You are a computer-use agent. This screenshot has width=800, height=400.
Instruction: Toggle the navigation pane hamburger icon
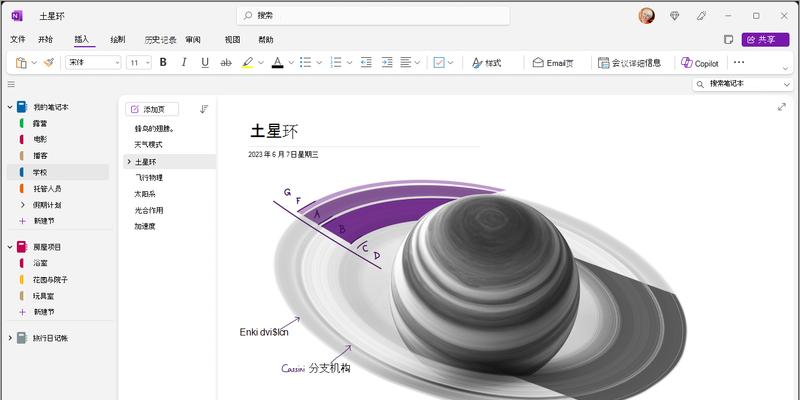11,84
